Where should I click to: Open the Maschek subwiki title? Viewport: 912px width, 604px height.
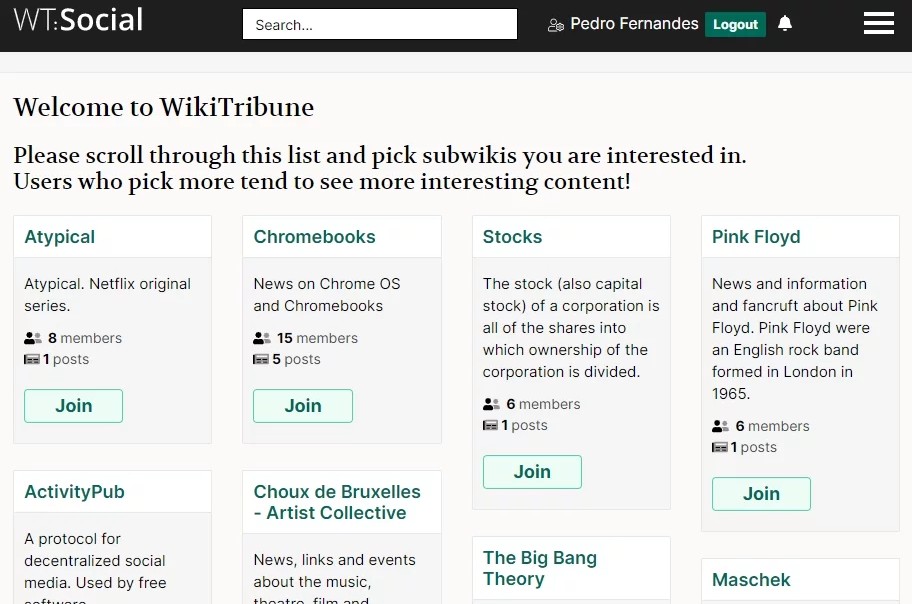[x=751, y=580]
